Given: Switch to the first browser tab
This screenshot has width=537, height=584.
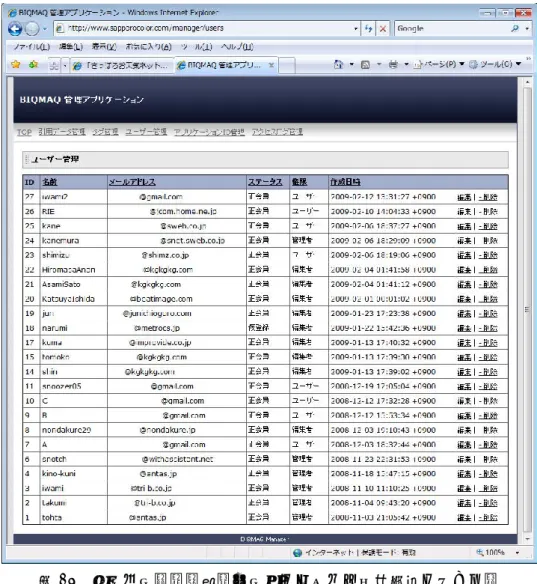Looking at the screenshot, I should tap(121, 66).
